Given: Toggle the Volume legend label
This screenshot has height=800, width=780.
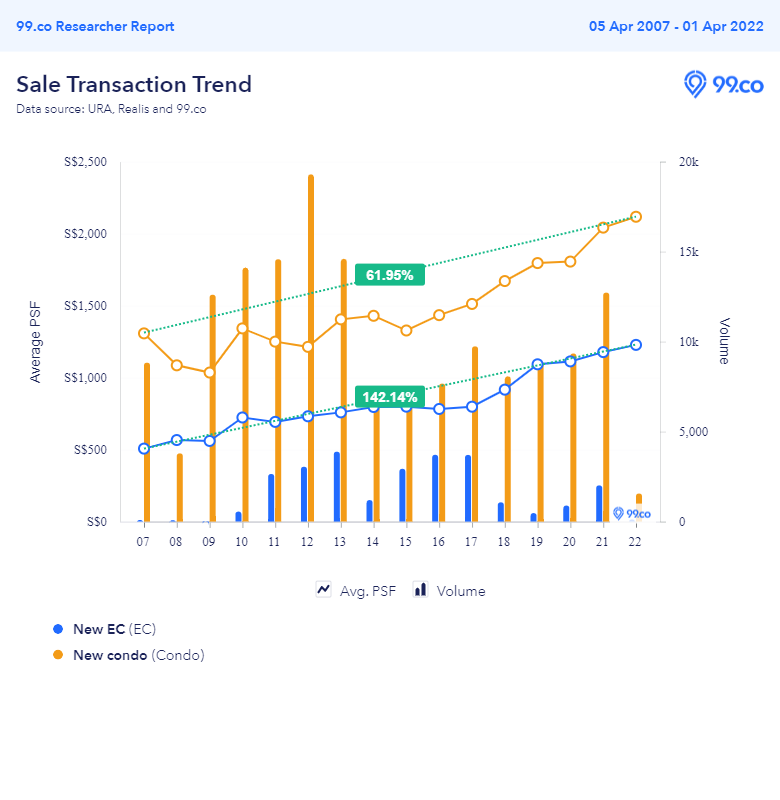Looking at the screenshot, I should (x=460, y=591).
